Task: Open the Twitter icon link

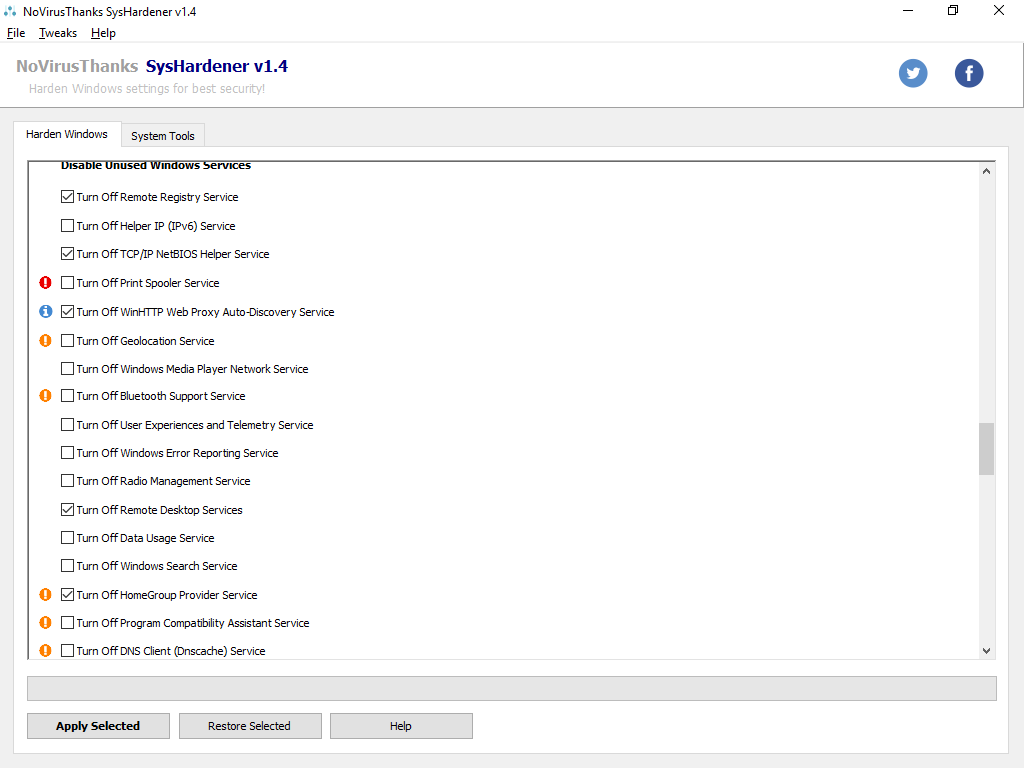Action: [912, 73]
